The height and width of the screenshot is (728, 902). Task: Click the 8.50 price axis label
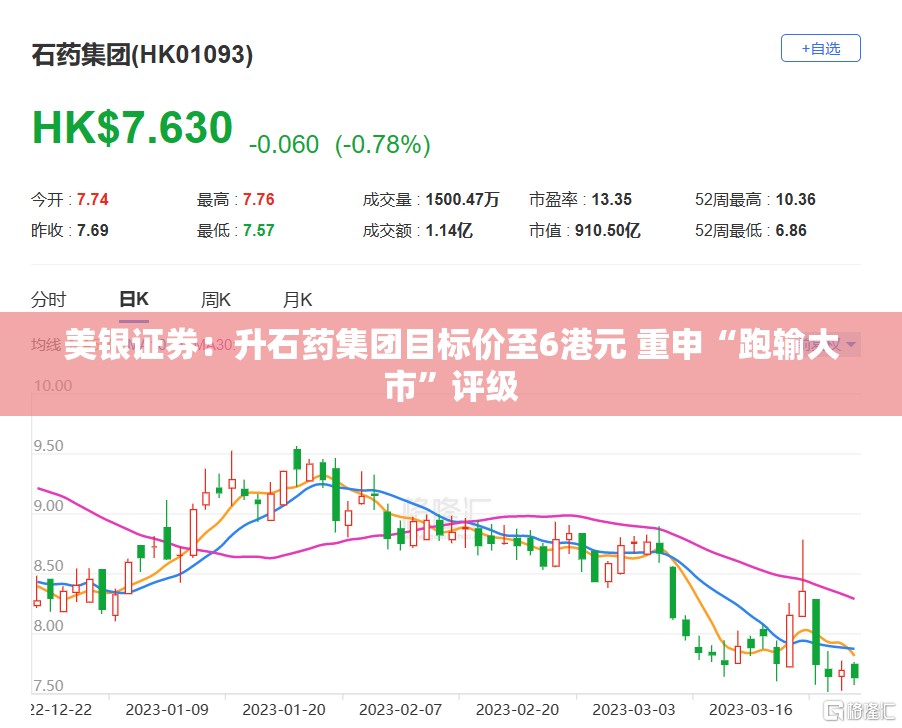[x=48, y=566]
